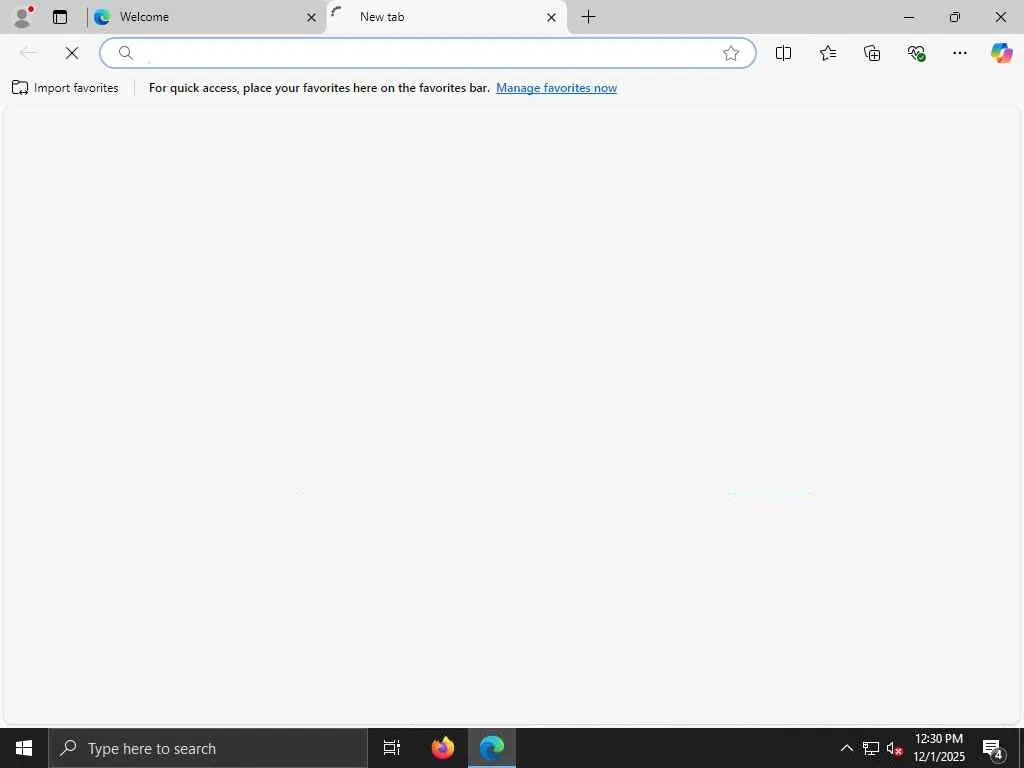This screenshot has height=768, width=1024.
Task: Open Manage favorites now link
Action: (556, 88)
